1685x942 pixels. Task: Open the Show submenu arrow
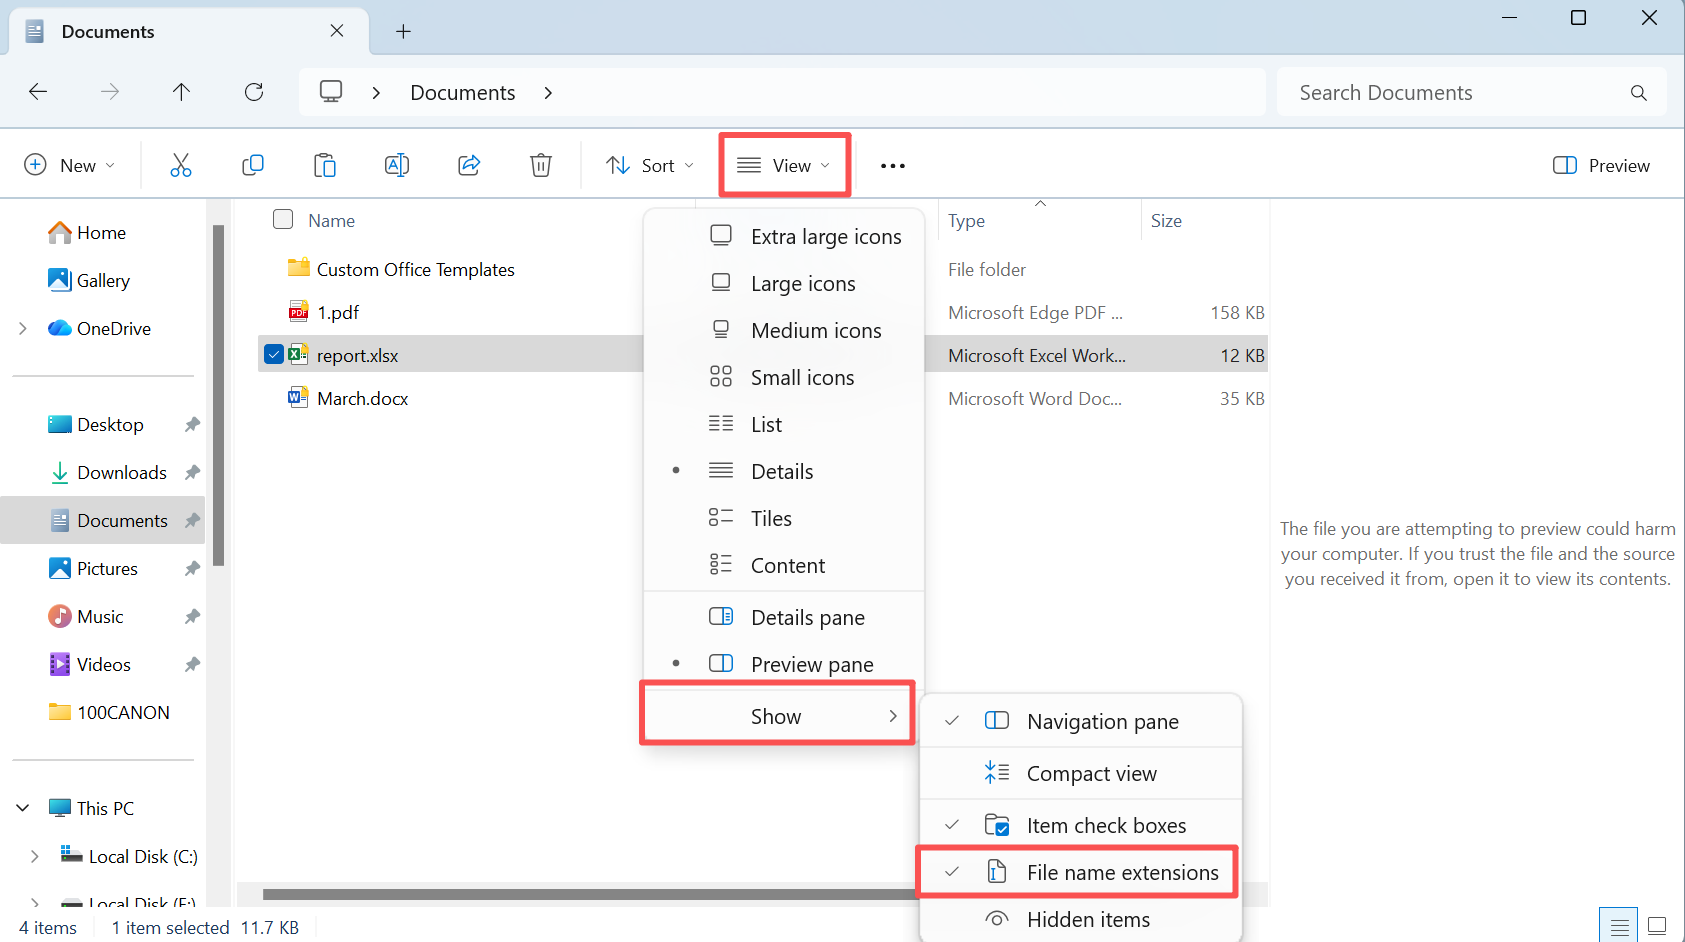(x=893, y=716)
